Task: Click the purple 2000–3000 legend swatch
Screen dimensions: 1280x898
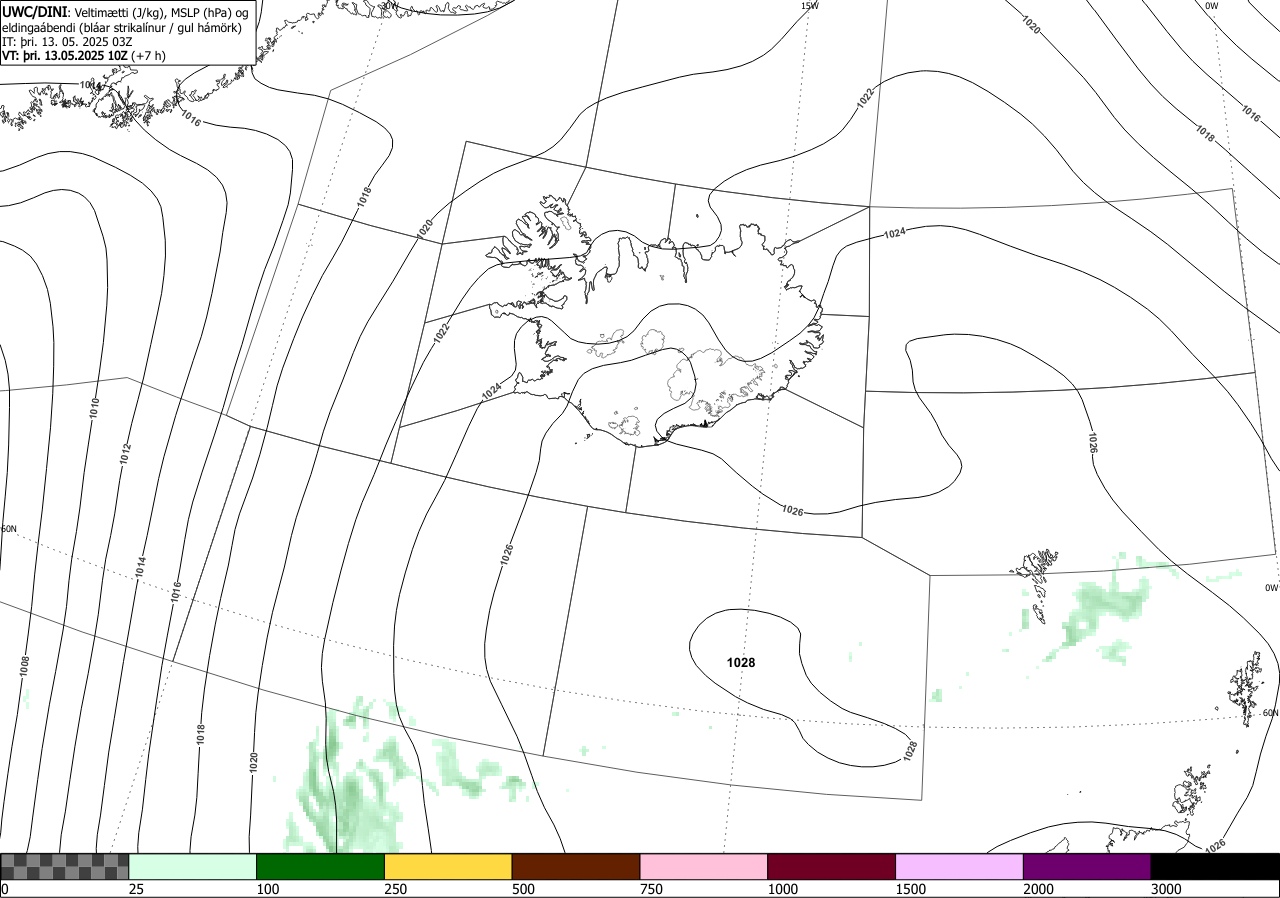Action: click(x=1087, y=866)
